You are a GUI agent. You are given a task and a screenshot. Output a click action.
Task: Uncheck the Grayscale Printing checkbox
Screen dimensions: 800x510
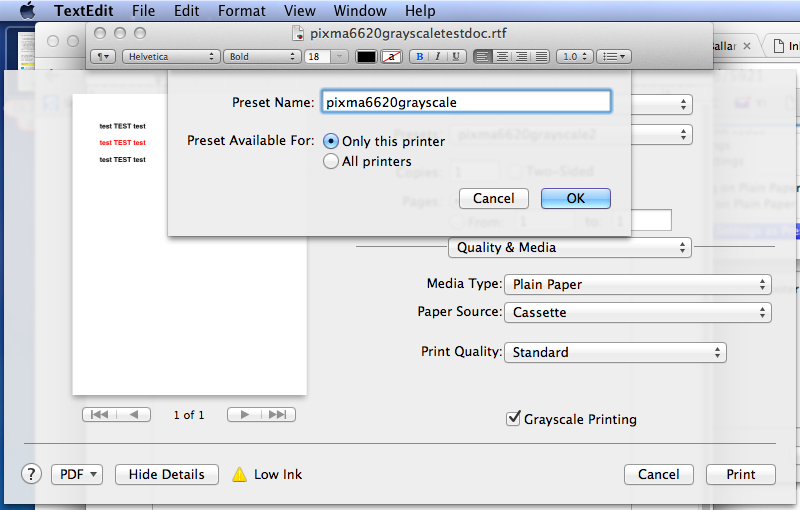[x=514, y=419]
